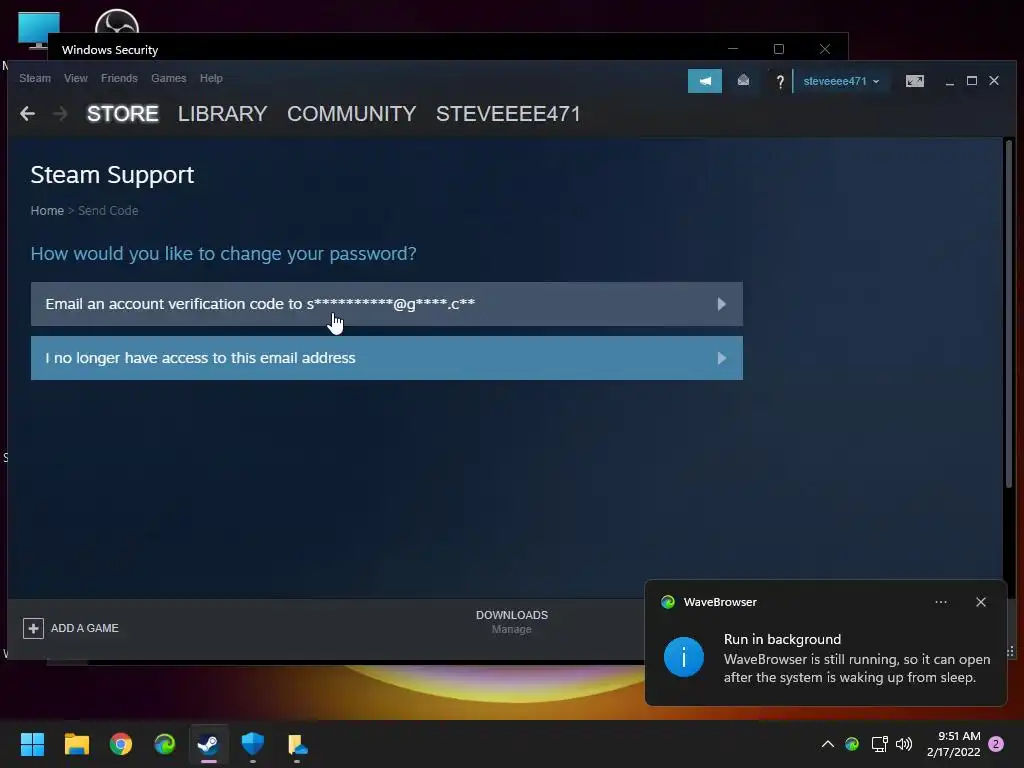The height and width of the screenshot is (768, 1024).
Task: Click the Home breadcrumb link
Action: 47,210
